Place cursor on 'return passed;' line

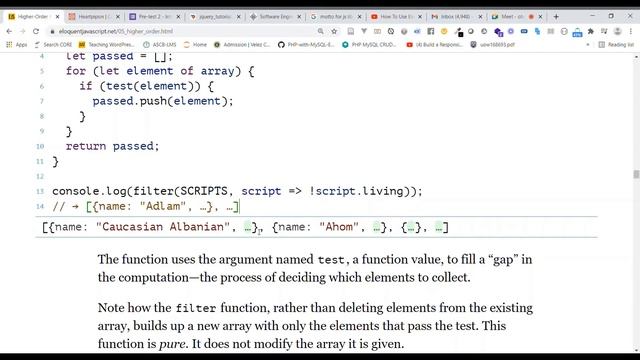[113, 146]
